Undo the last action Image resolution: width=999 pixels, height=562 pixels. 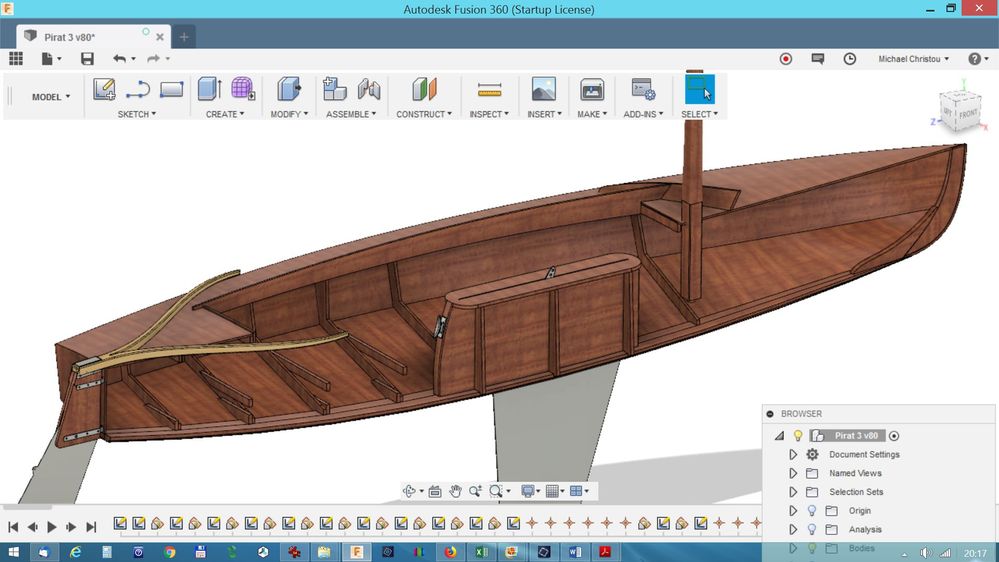[119, 59]
